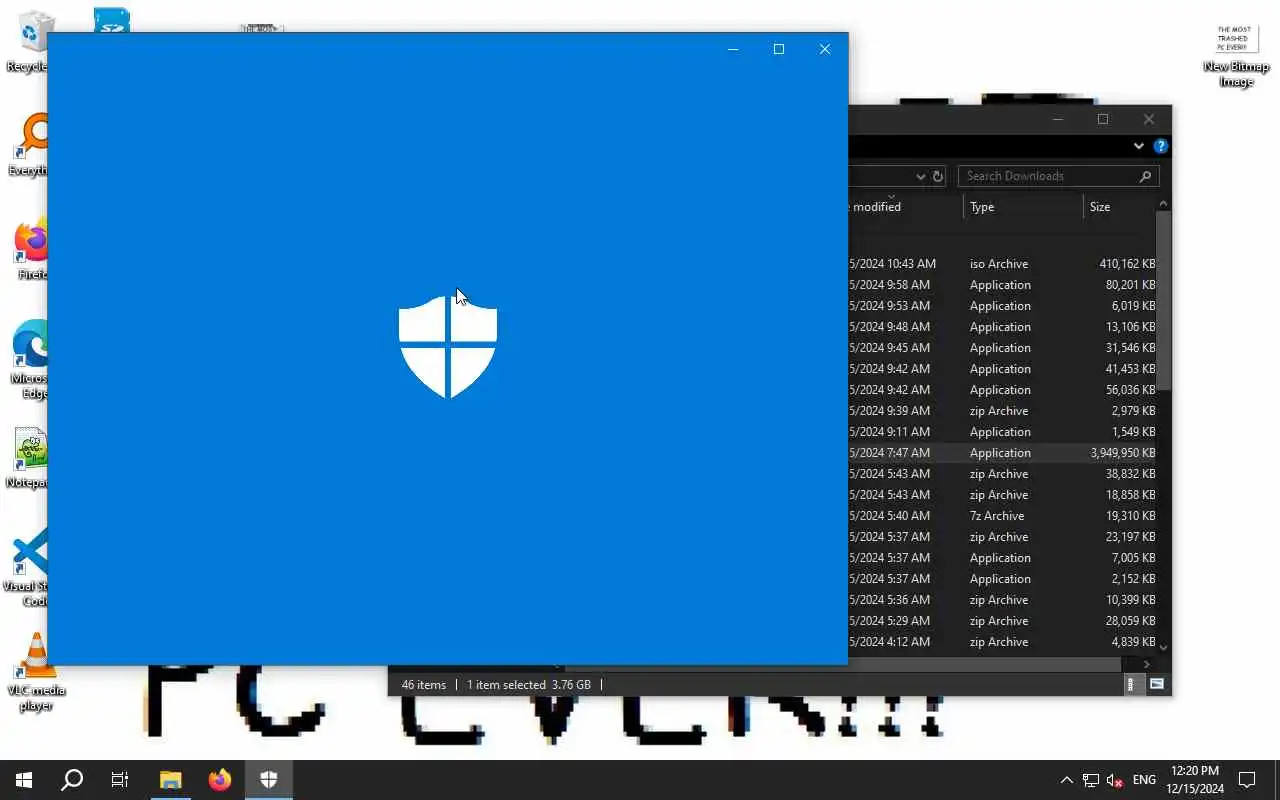Select the file sized 28,059 KB

(1002, 621)
